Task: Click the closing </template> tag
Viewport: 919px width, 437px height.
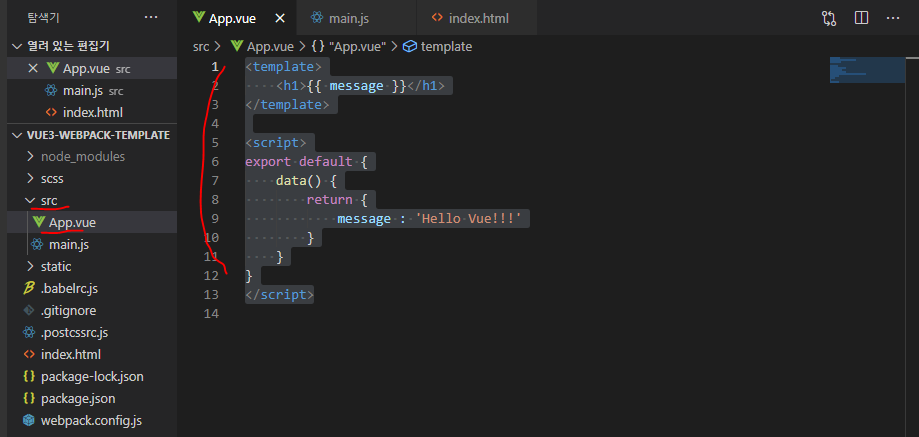Action: coord(287,105)
